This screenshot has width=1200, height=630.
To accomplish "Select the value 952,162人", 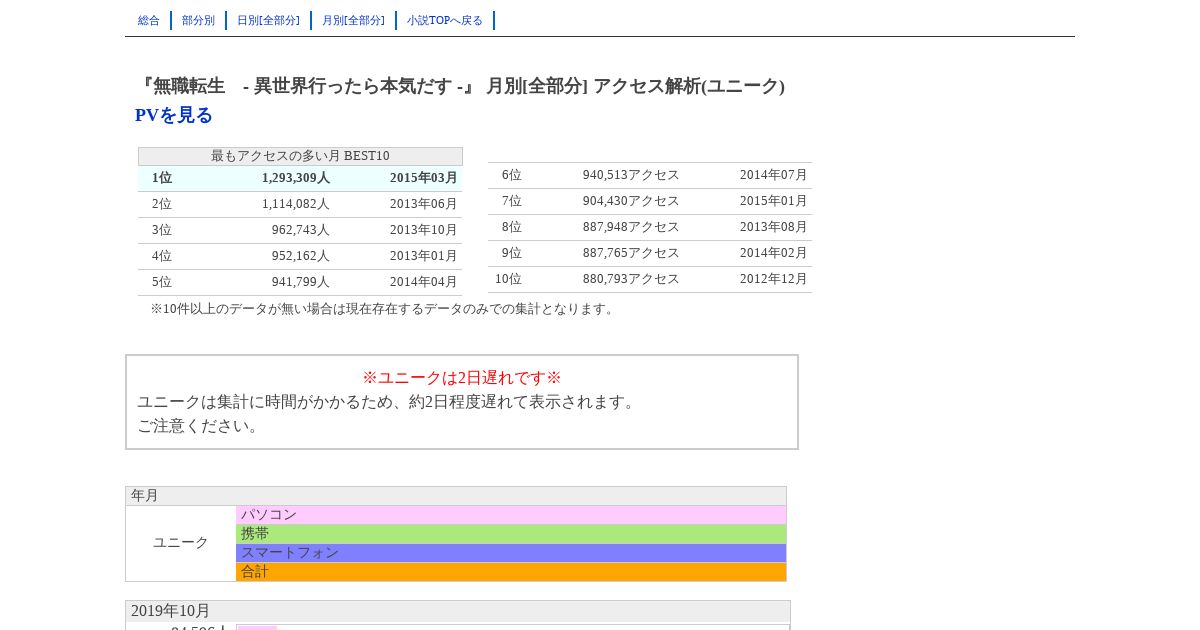I will [x=301, y=256].
